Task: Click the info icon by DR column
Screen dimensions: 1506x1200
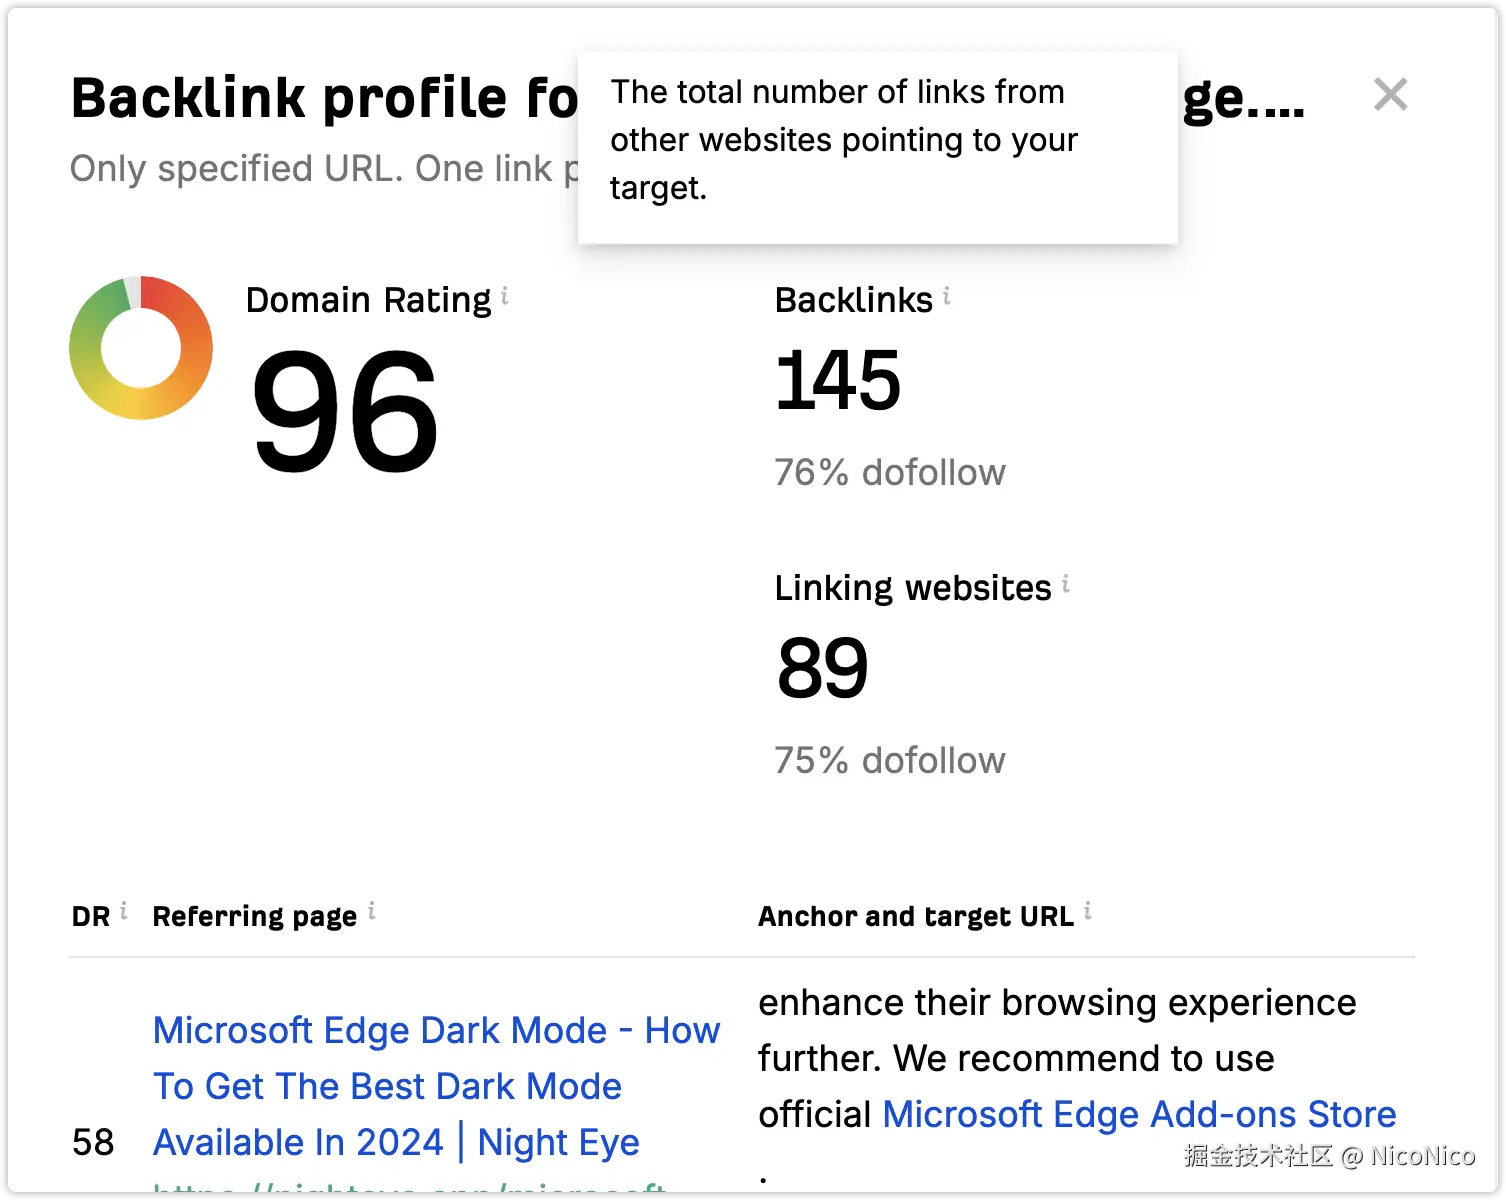Action: pyautogui.click(x=124, y=911)
